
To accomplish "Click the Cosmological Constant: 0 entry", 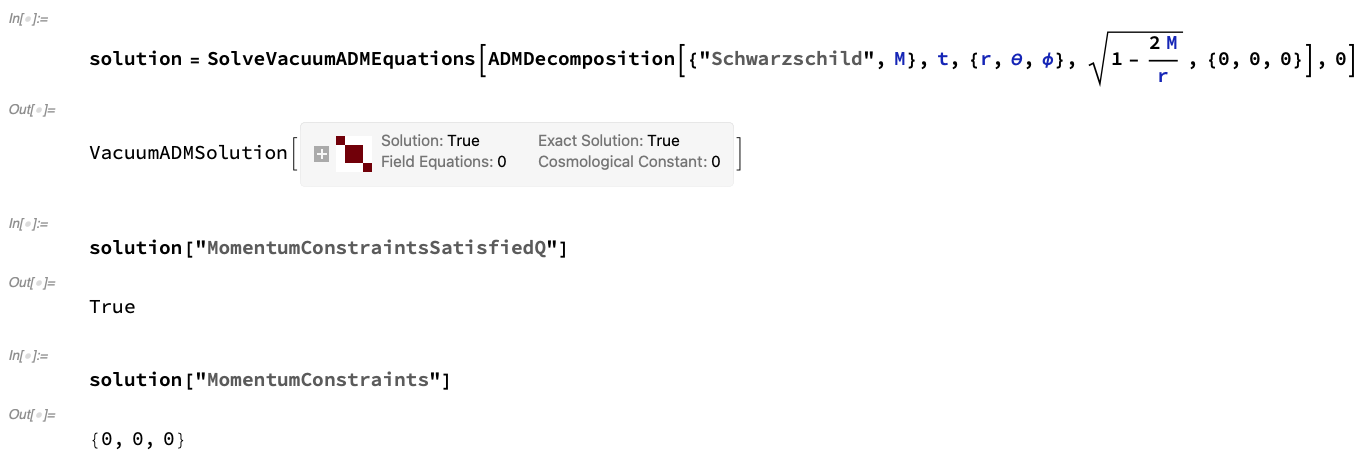I will pos(629,161).
